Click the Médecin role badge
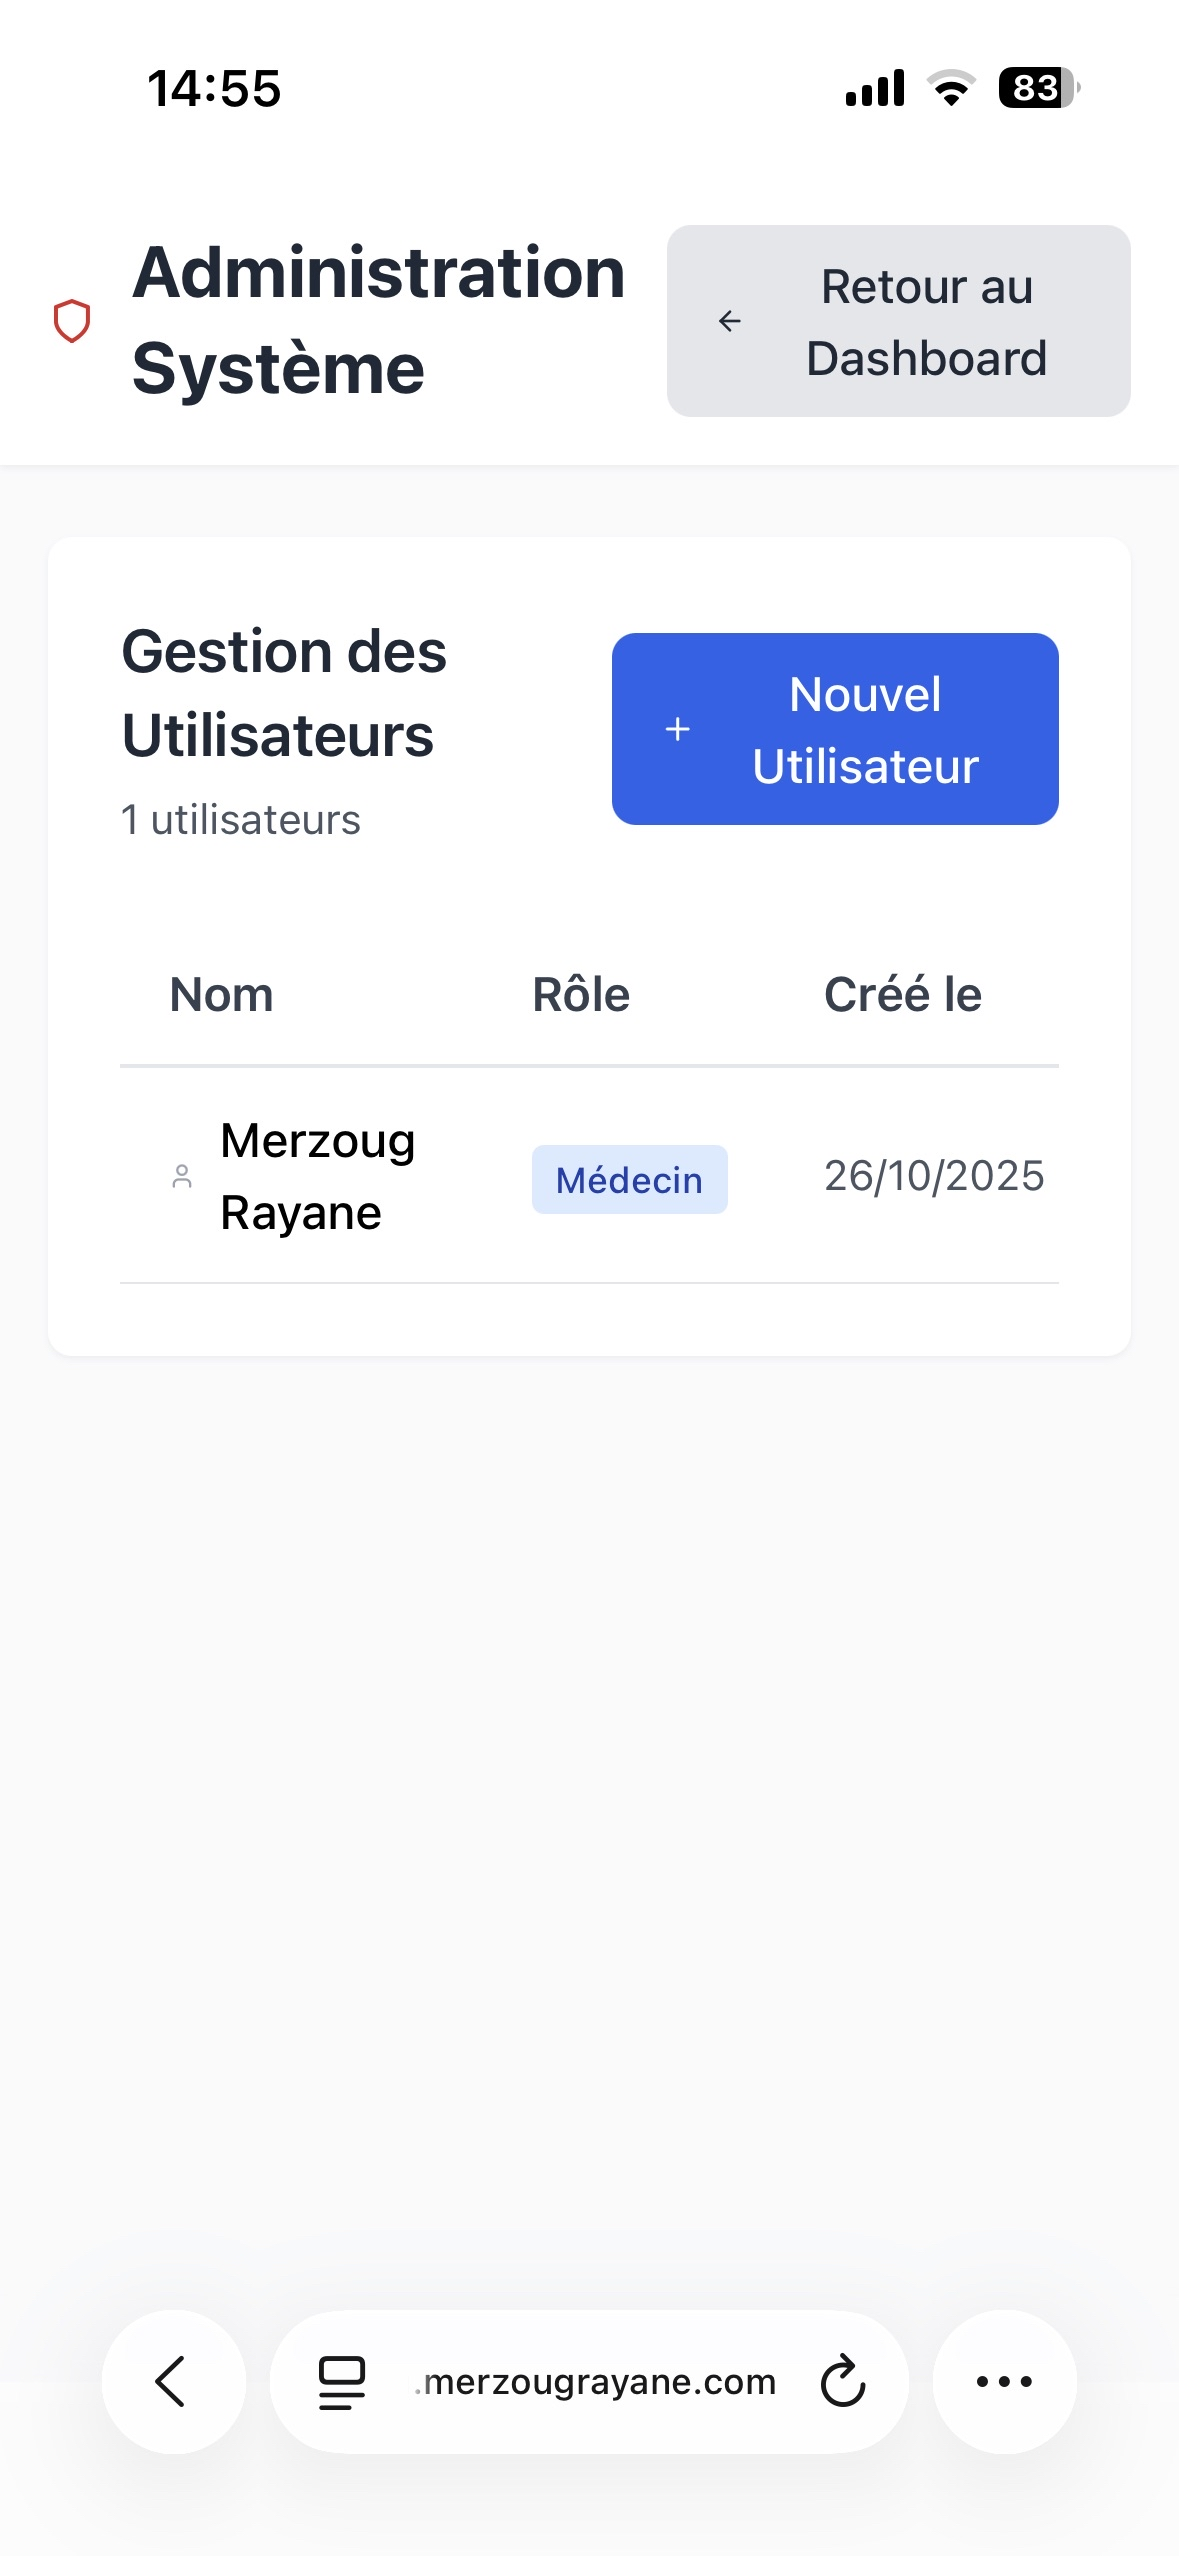1179x2556 pixels. click(x=629, y=1180)
